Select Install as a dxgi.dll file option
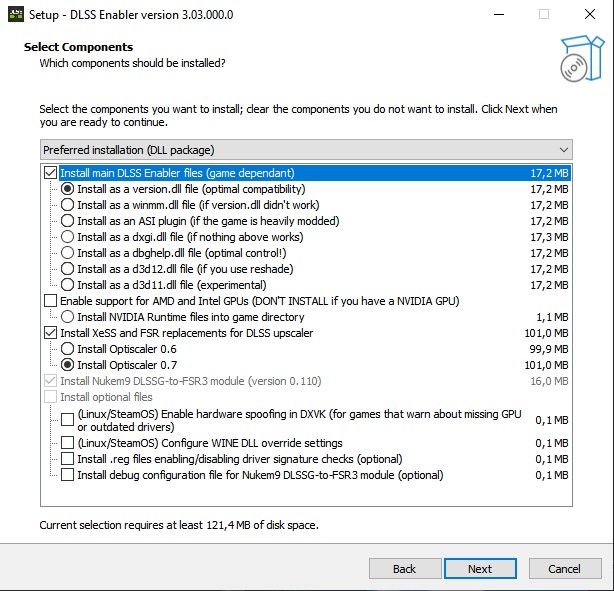The image size is (614, 591). pyautogui.click(x=67, y=237)
